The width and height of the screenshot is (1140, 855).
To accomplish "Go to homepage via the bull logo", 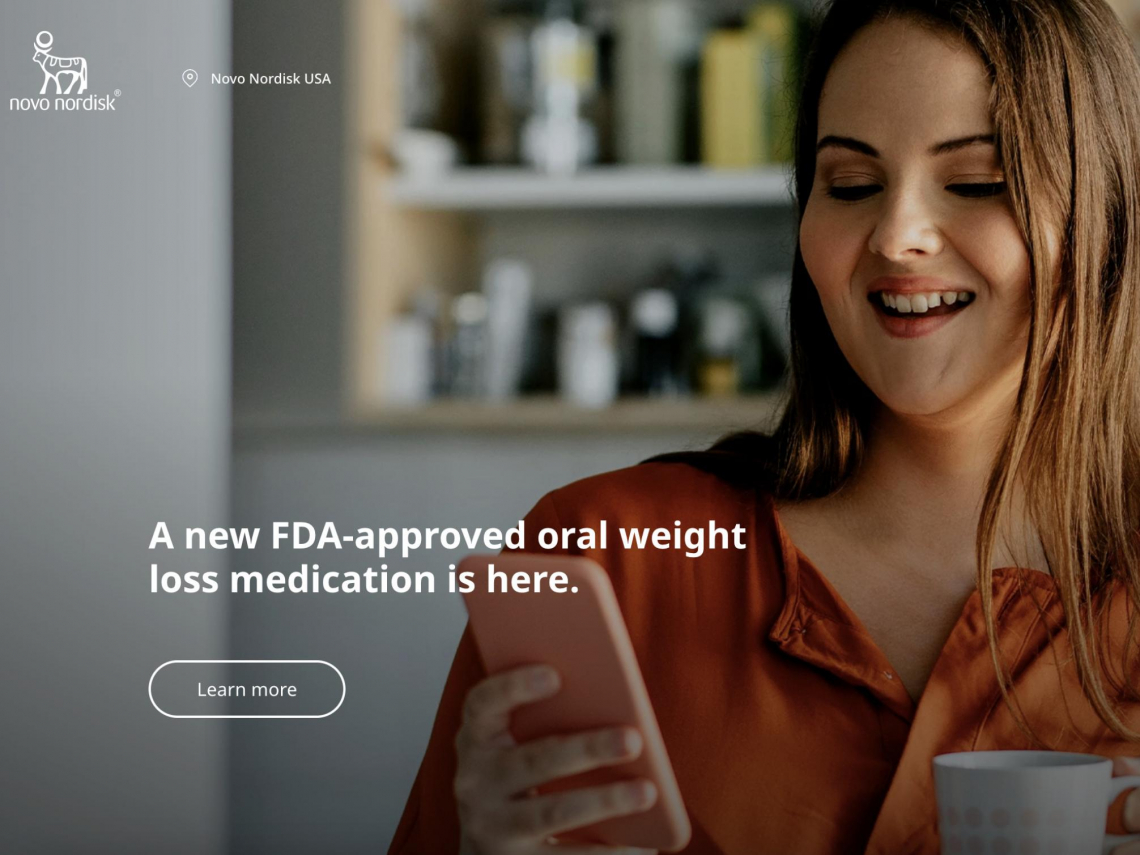I will click(x=60, y=63).
